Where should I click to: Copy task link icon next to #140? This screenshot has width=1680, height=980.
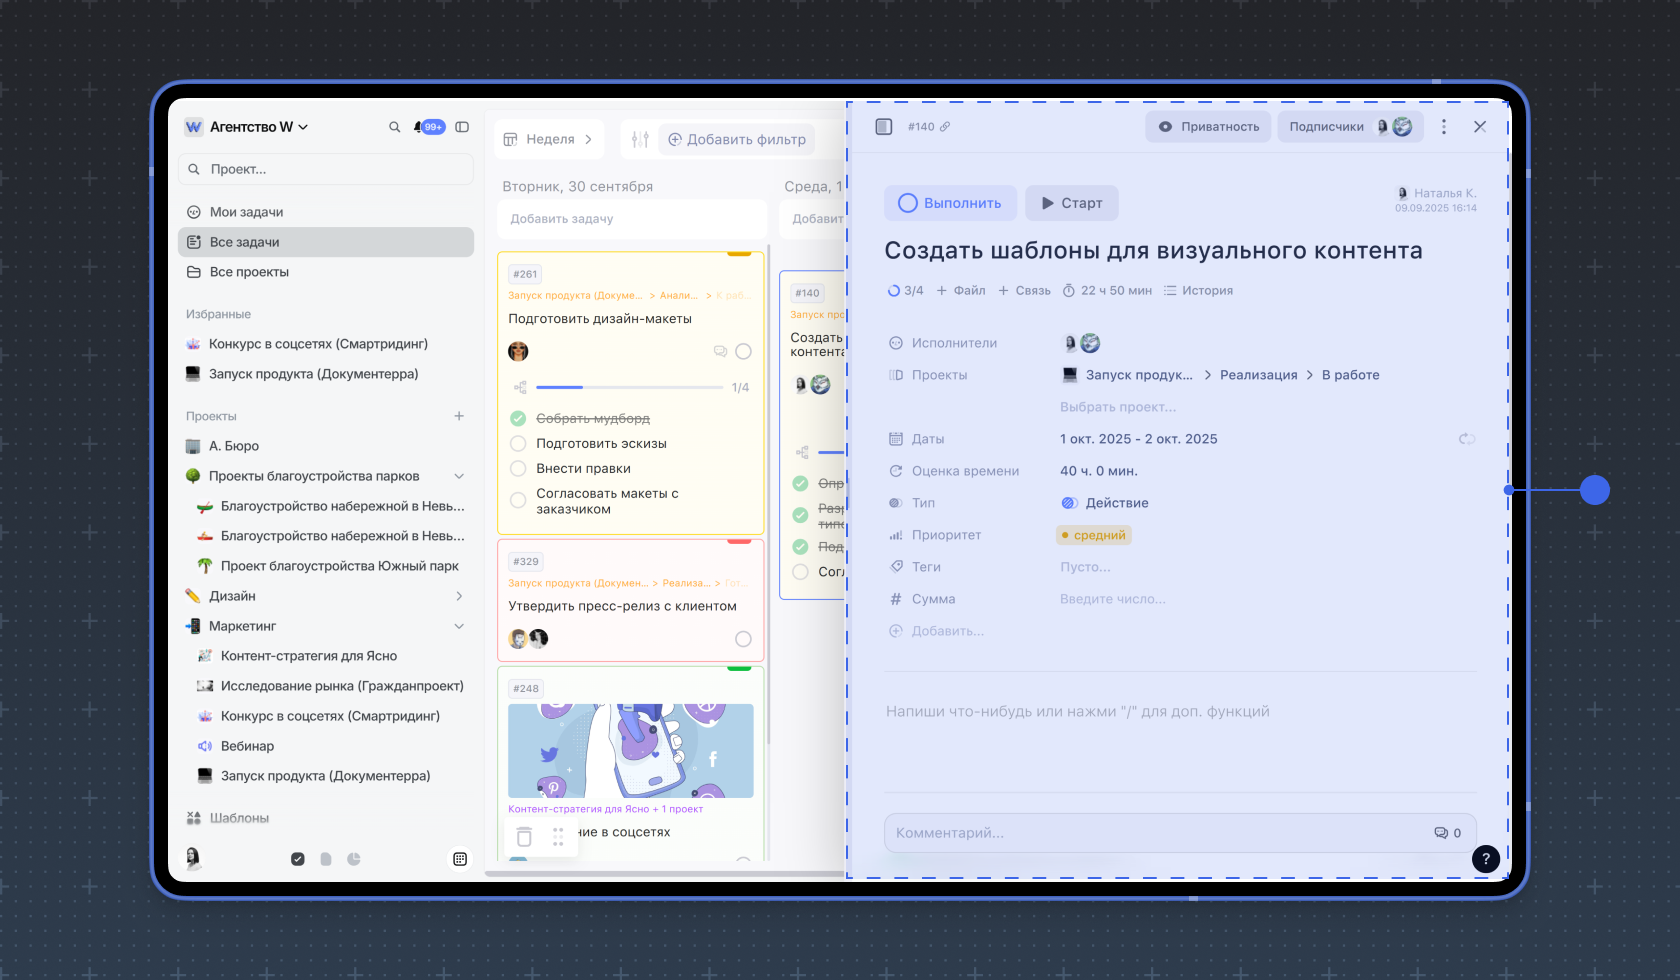(x=945, y=127)
